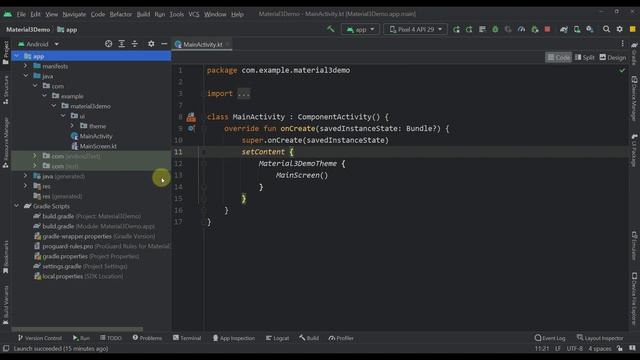Select the MainActivity.kt editor tab
This screenshot has height=360, width=640.
[x=202, y=44]
